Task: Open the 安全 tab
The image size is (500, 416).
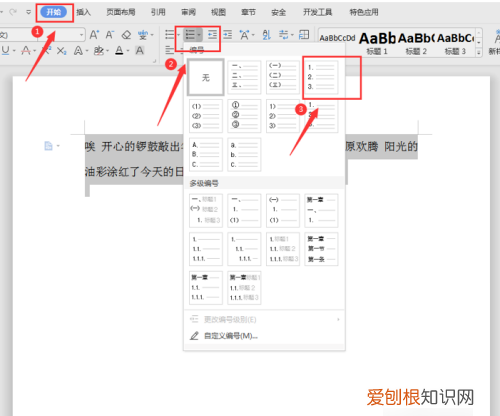Action: coord(278,12)
